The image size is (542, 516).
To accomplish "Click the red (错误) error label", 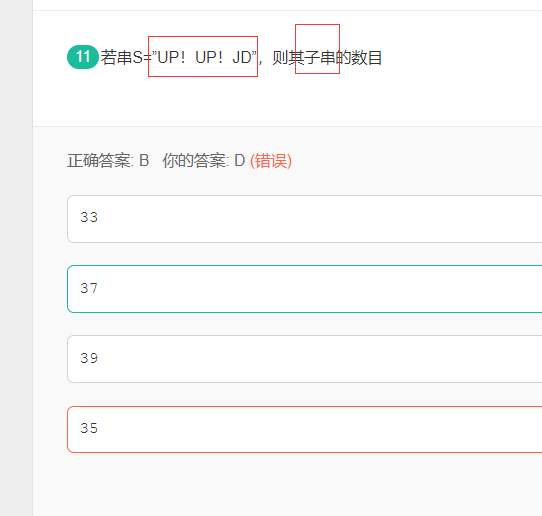I will tap(271, 161).
